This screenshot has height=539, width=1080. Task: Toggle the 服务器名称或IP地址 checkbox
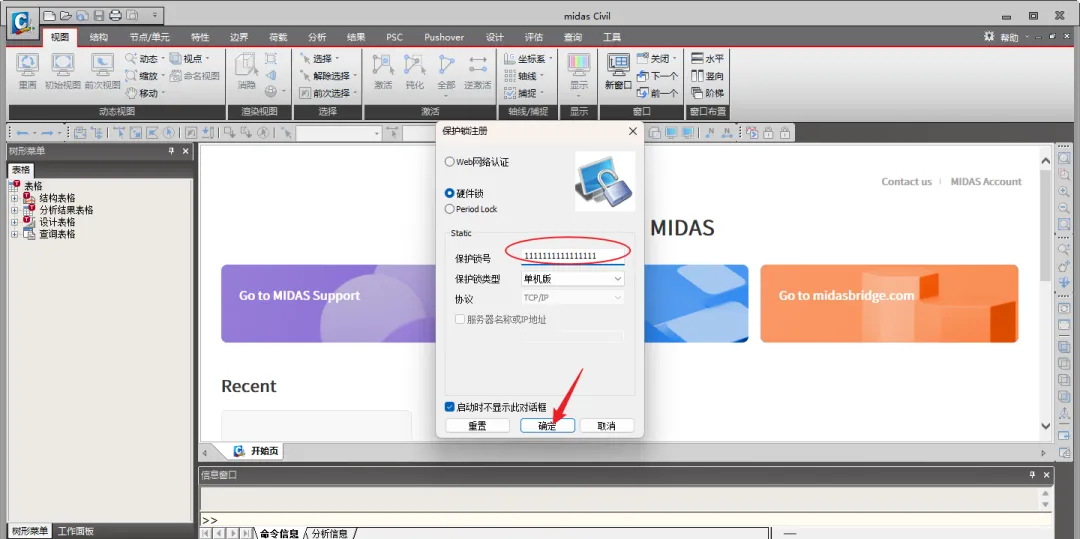point(460,319)
